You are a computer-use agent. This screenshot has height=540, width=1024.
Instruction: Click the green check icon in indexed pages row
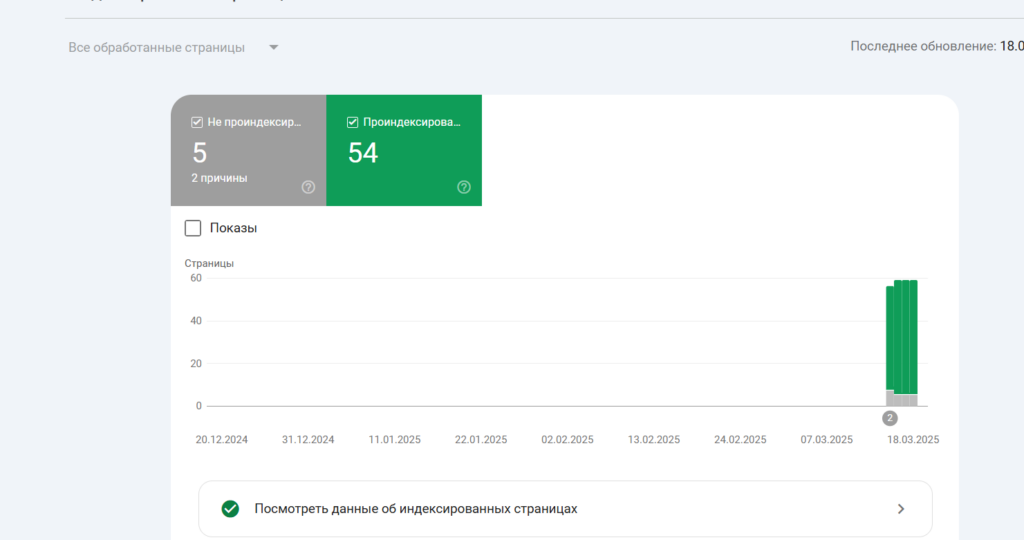tap(230, 509)
